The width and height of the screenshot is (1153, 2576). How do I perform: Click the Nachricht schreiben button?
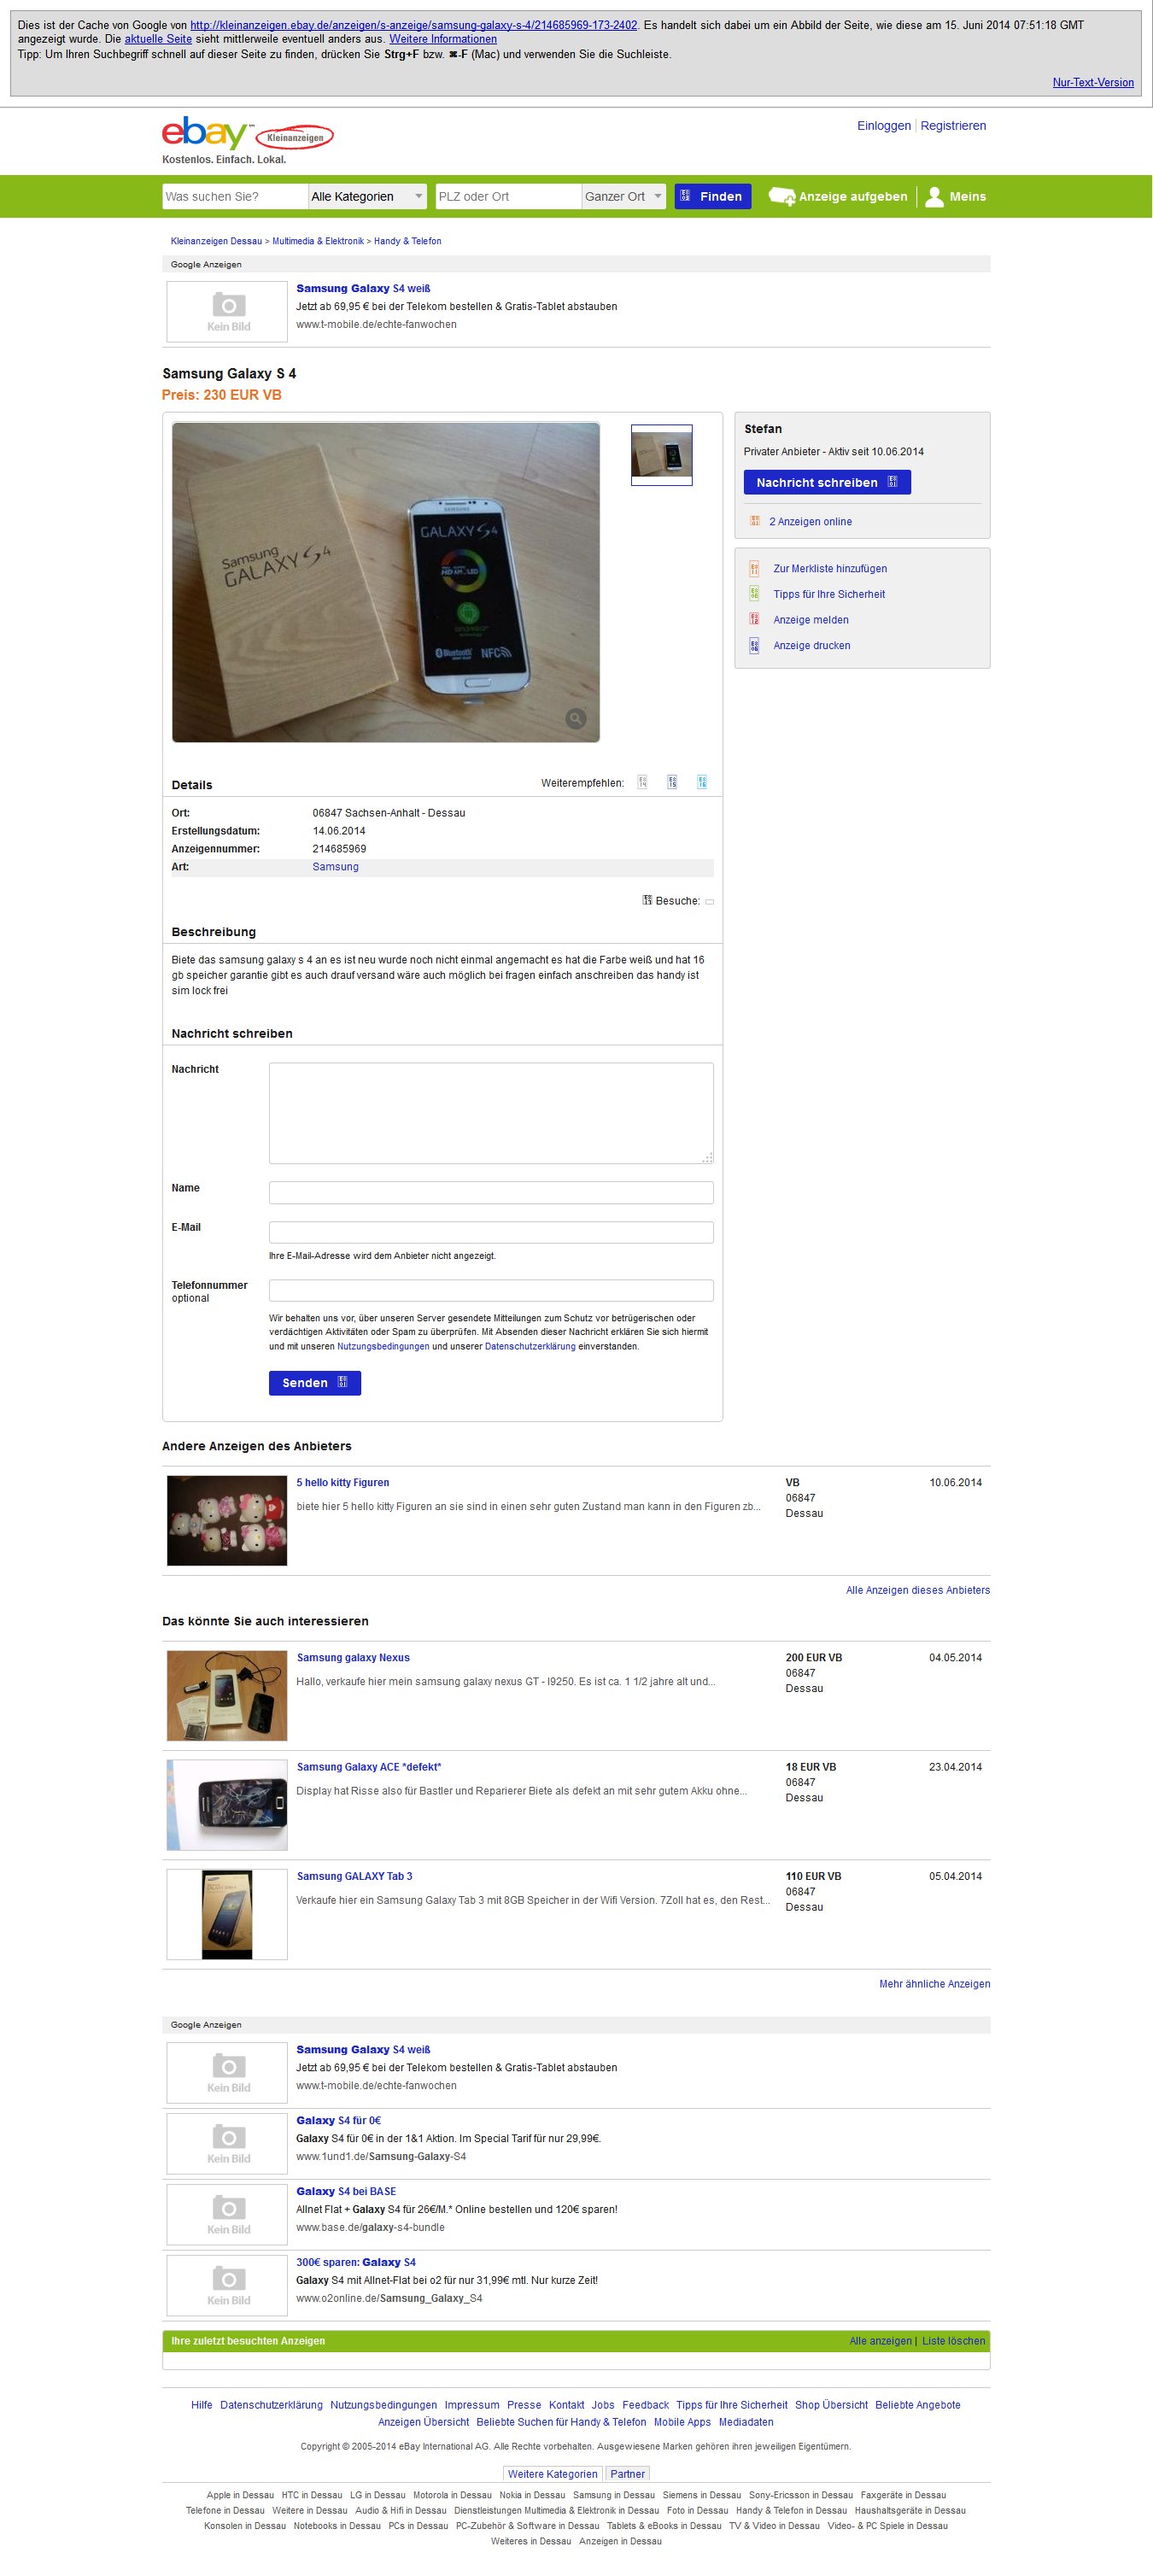[827, 483]
